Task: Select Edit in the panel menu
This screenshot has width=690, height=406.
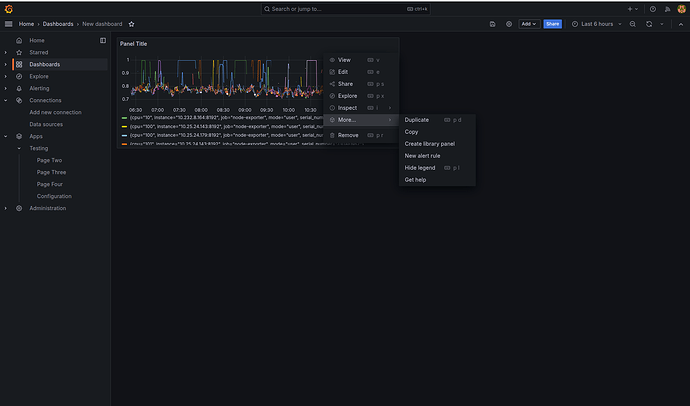Action: 361,72
